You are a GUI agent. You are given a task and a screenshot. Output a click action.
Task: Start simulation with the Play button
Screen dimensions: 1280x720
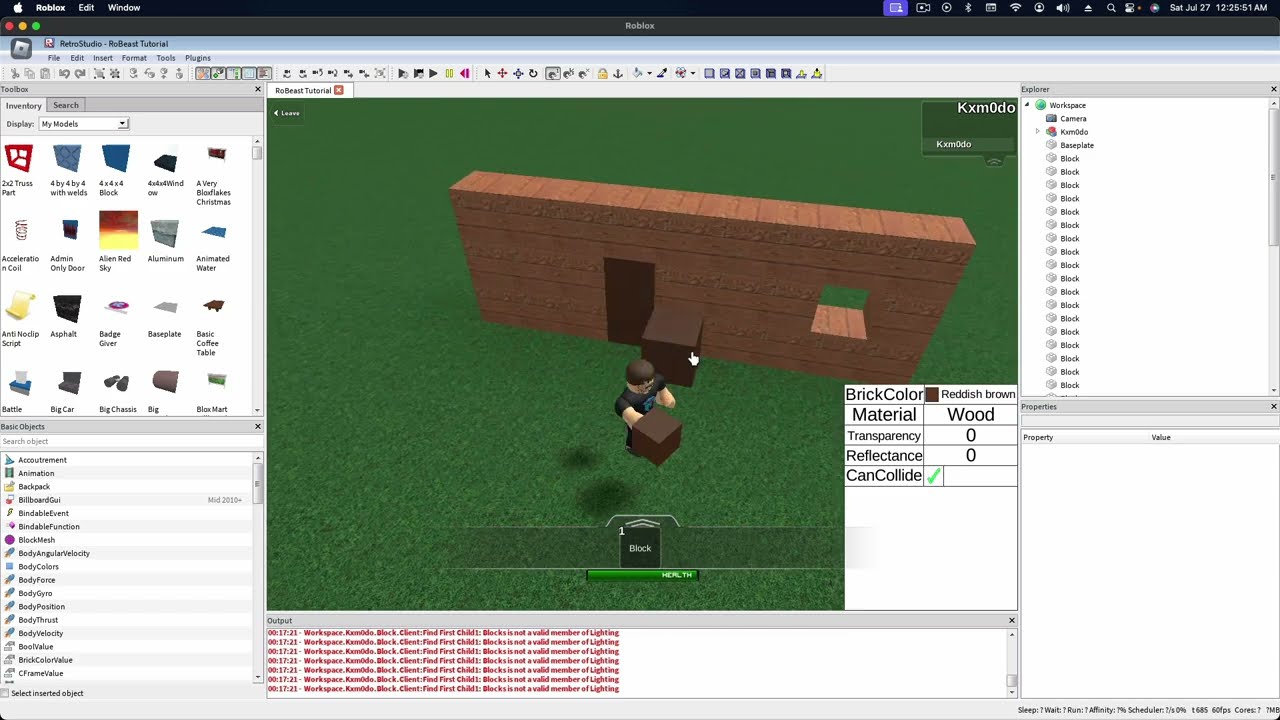click(x=433, y=73)
